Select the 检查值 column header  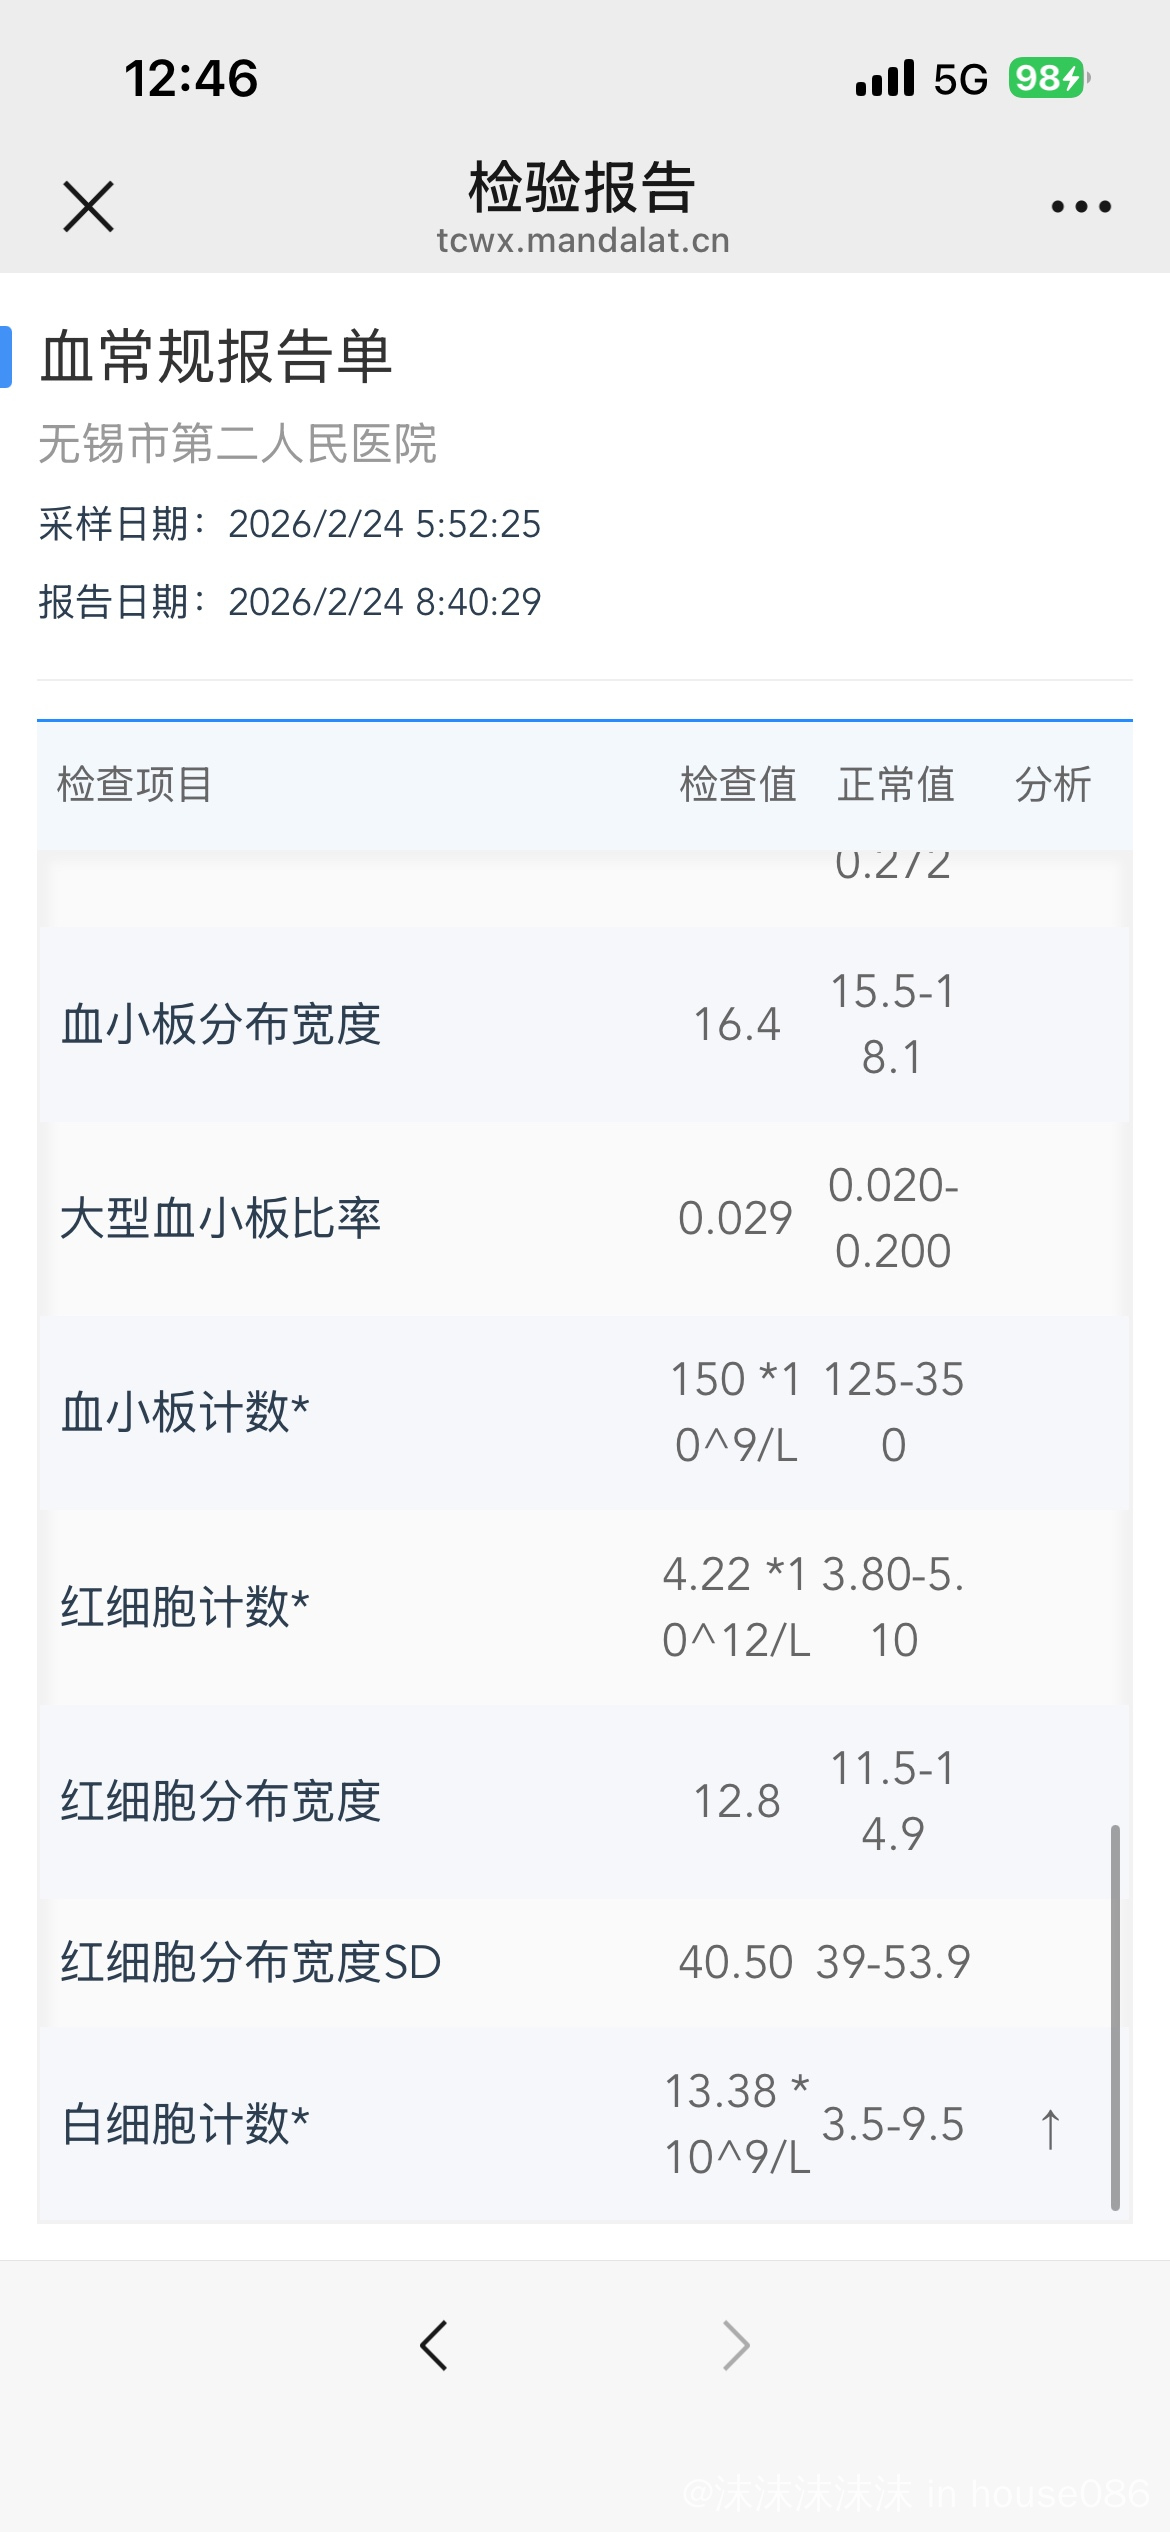click(x=738, y=785)
